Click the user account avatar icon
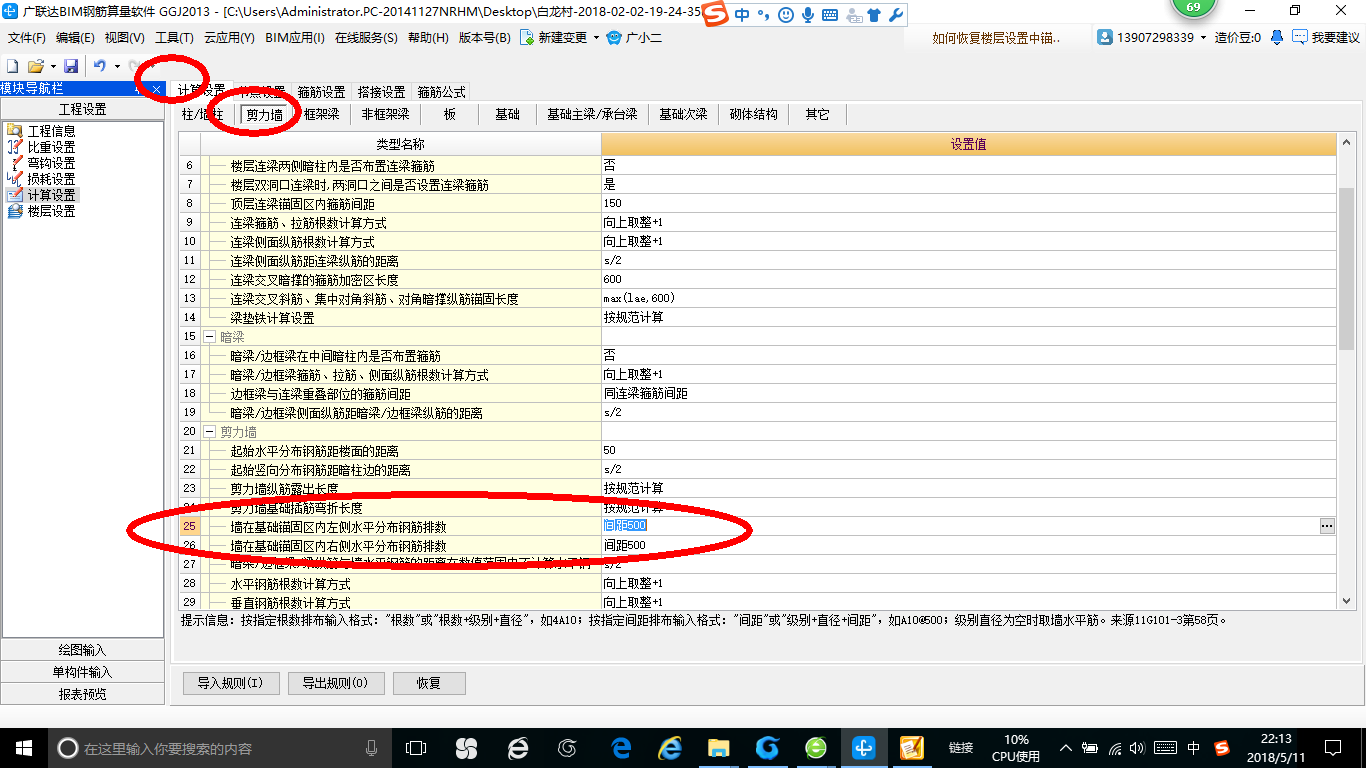This screenshot has width=1366, height=768. [1105, 38]
